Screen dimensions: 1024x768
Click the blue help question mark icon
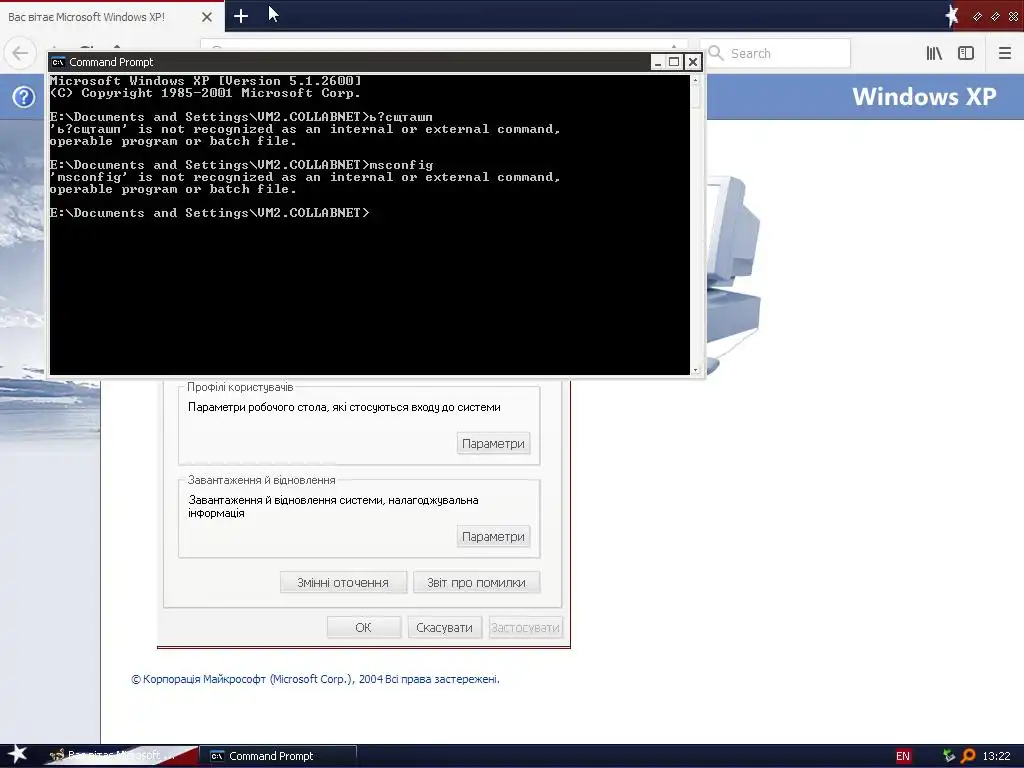pyautogui.click(x=24, y=97)
